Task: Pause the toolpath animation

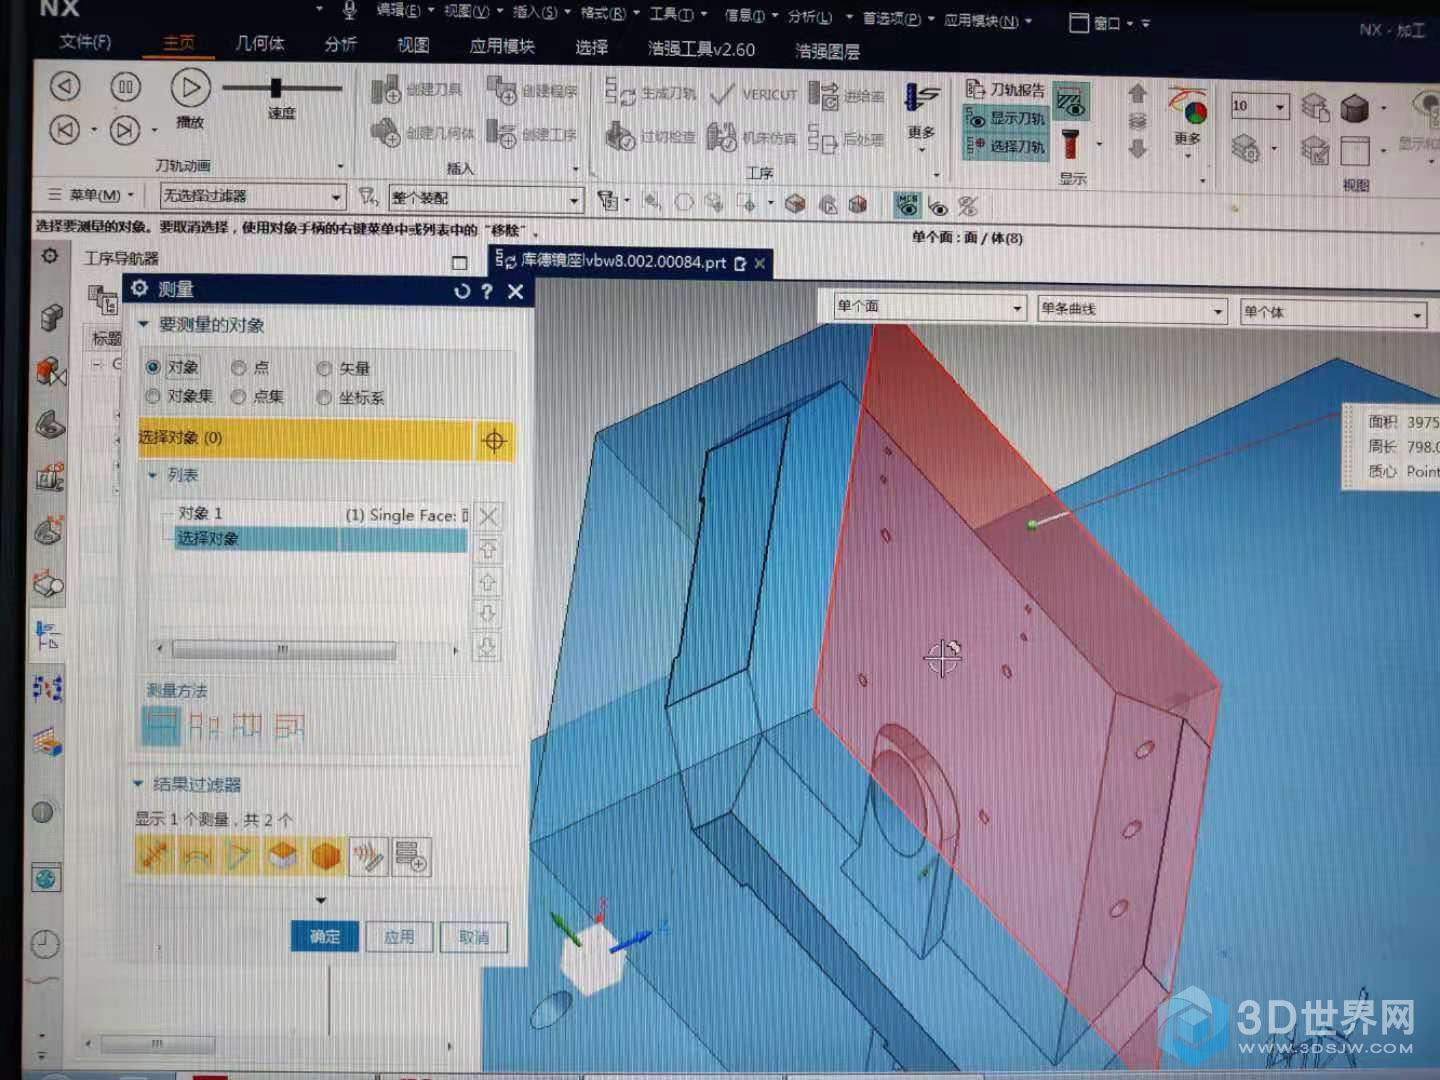Action: click(x=125, y=87)
